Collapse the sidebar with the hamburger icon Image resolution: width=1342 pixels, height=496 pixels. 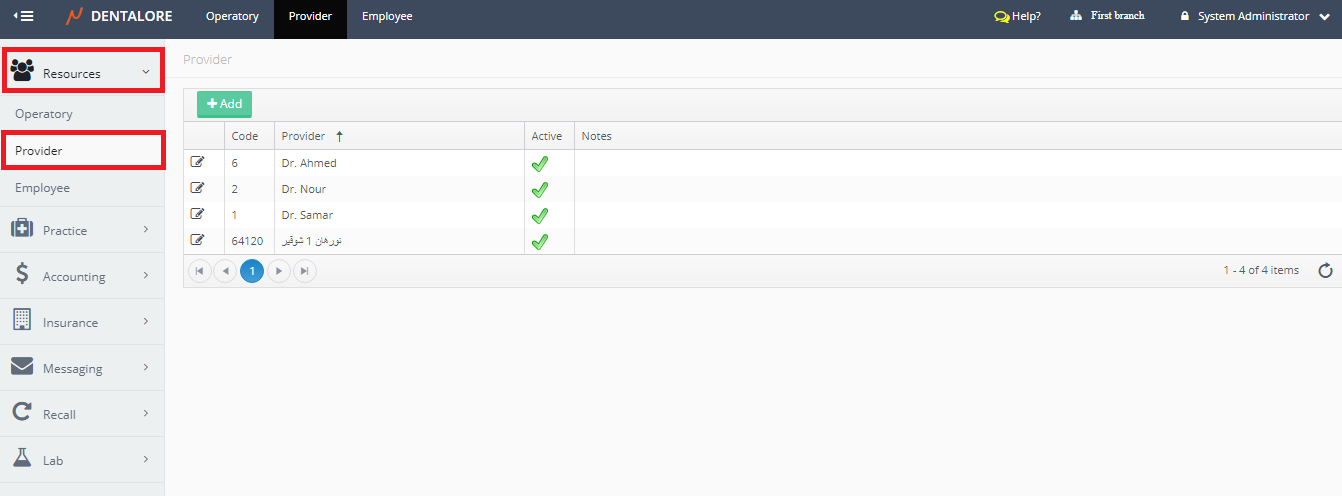click(x=23, y=16)
